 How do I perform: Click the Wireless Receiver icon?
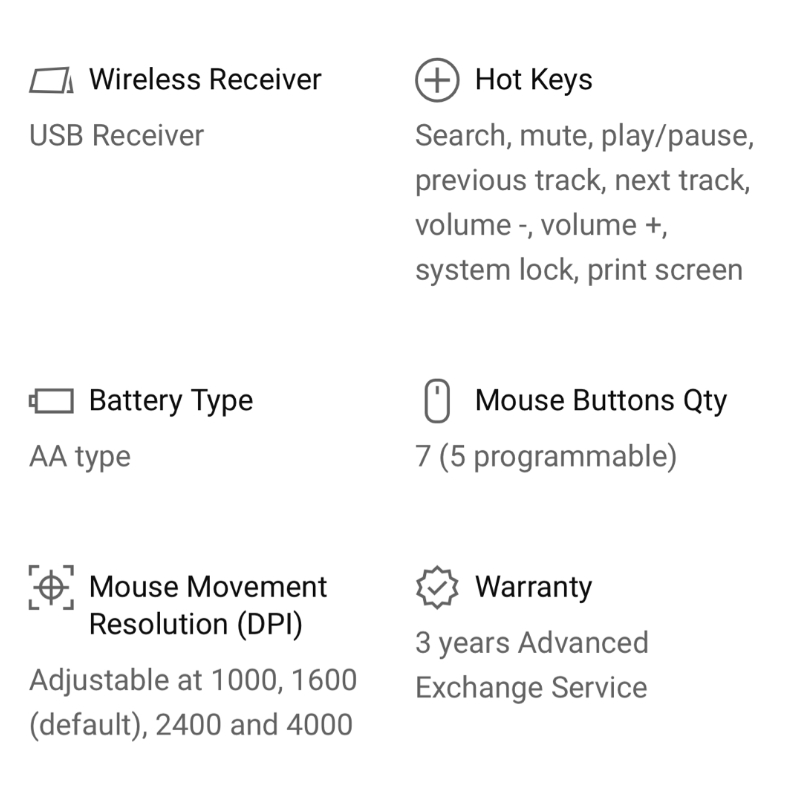[x=52, y=80]
